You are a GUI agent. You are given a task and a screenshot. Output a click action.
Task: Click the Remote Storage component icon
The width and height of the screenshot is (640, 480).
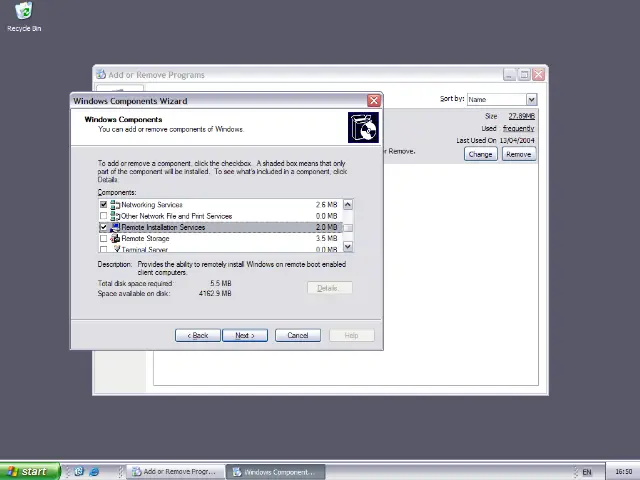click(115, 238)
